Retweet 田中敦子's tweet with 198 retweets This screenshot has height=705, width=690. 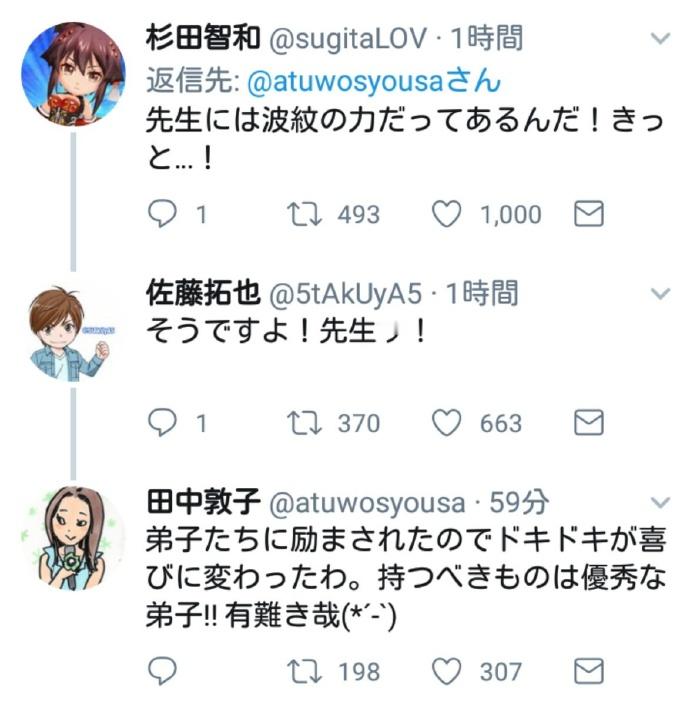(x=304, y=671)
